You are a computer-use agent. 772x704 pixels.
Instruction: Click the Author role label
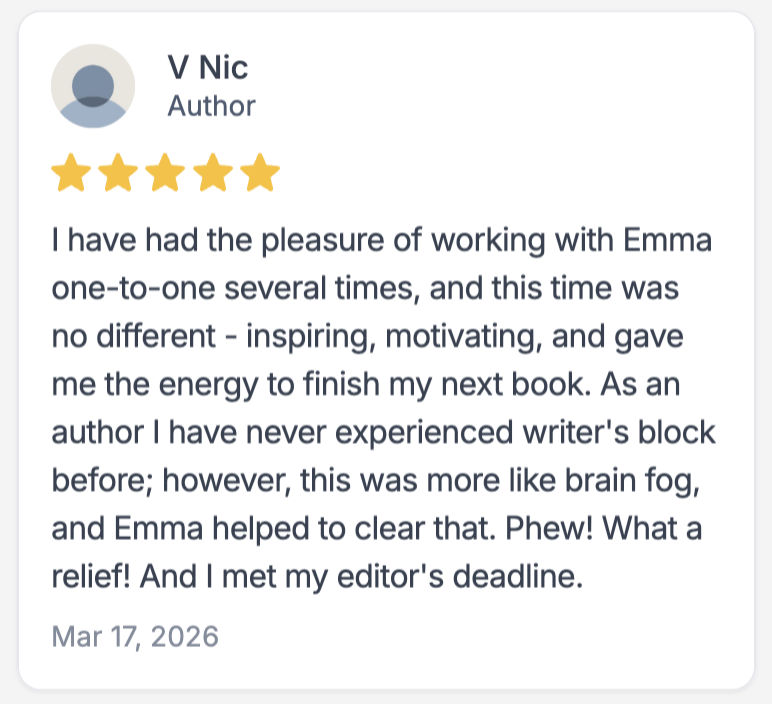pos(211,105)
